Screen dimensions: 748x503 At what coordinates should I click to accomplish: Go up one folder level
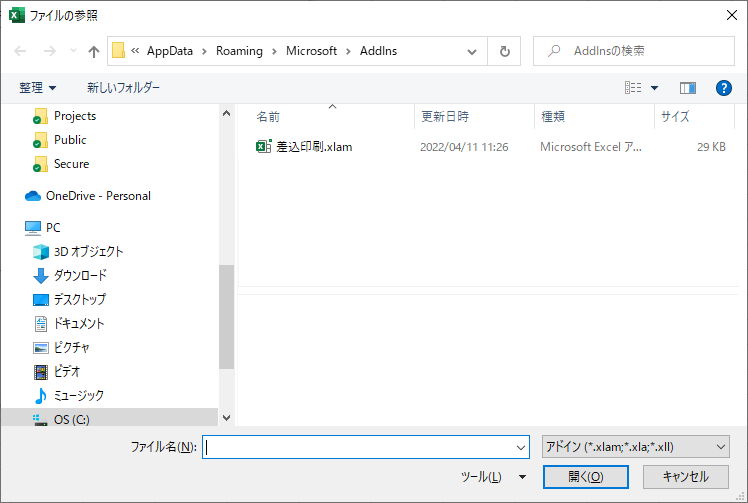(x=94, y=51)
